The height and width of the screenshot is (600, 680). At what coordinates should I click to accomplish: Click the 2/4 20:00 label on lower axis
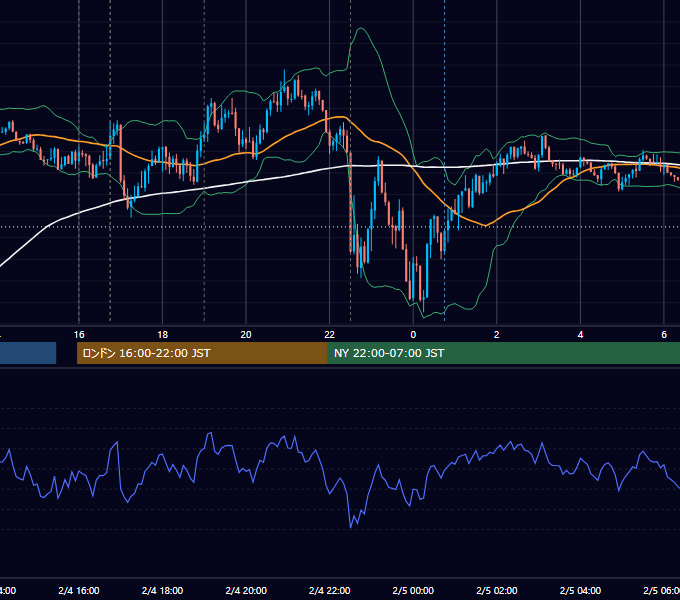246,590
